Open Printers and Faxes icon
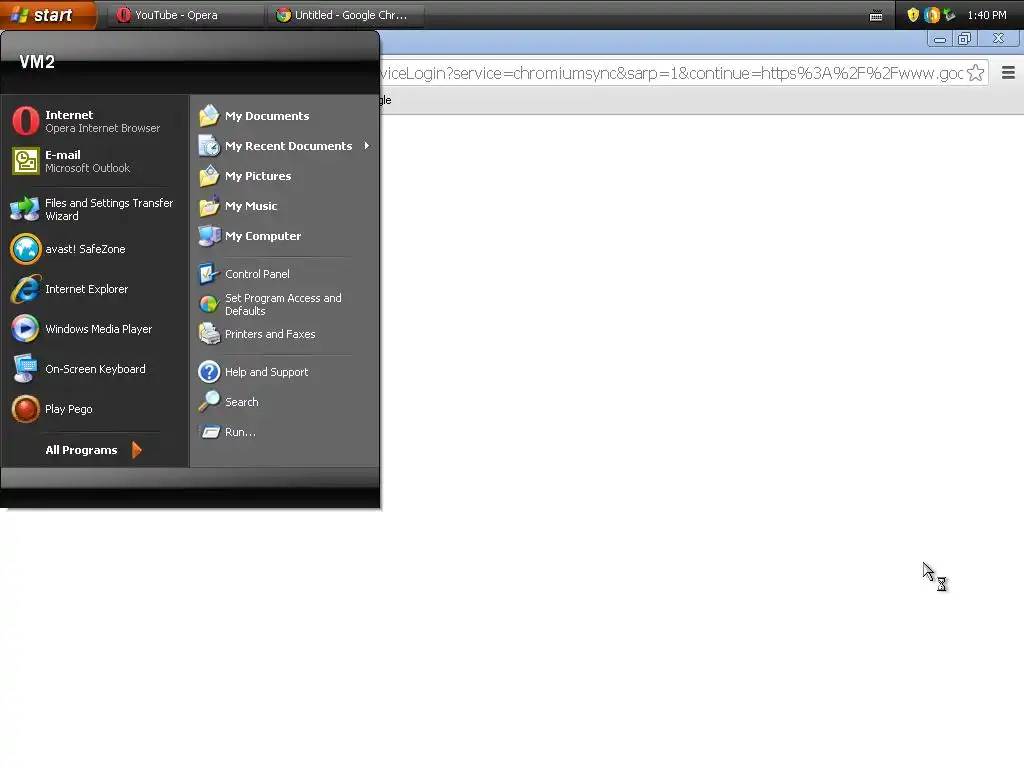This screenshot has width=1024, height=768. click(209, 334)
